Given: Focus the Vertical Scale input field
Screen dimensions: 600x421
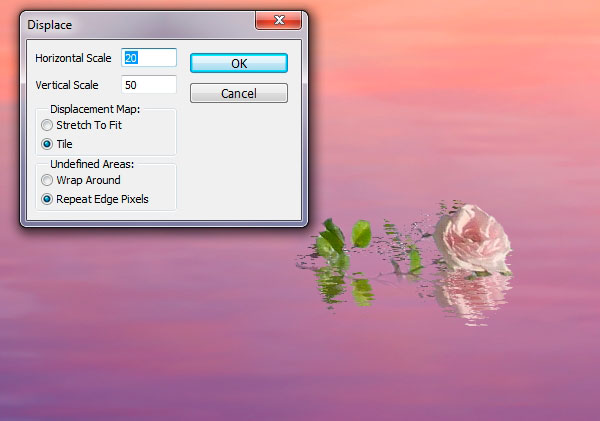Looking at the screenshot, I should [149, 85].
